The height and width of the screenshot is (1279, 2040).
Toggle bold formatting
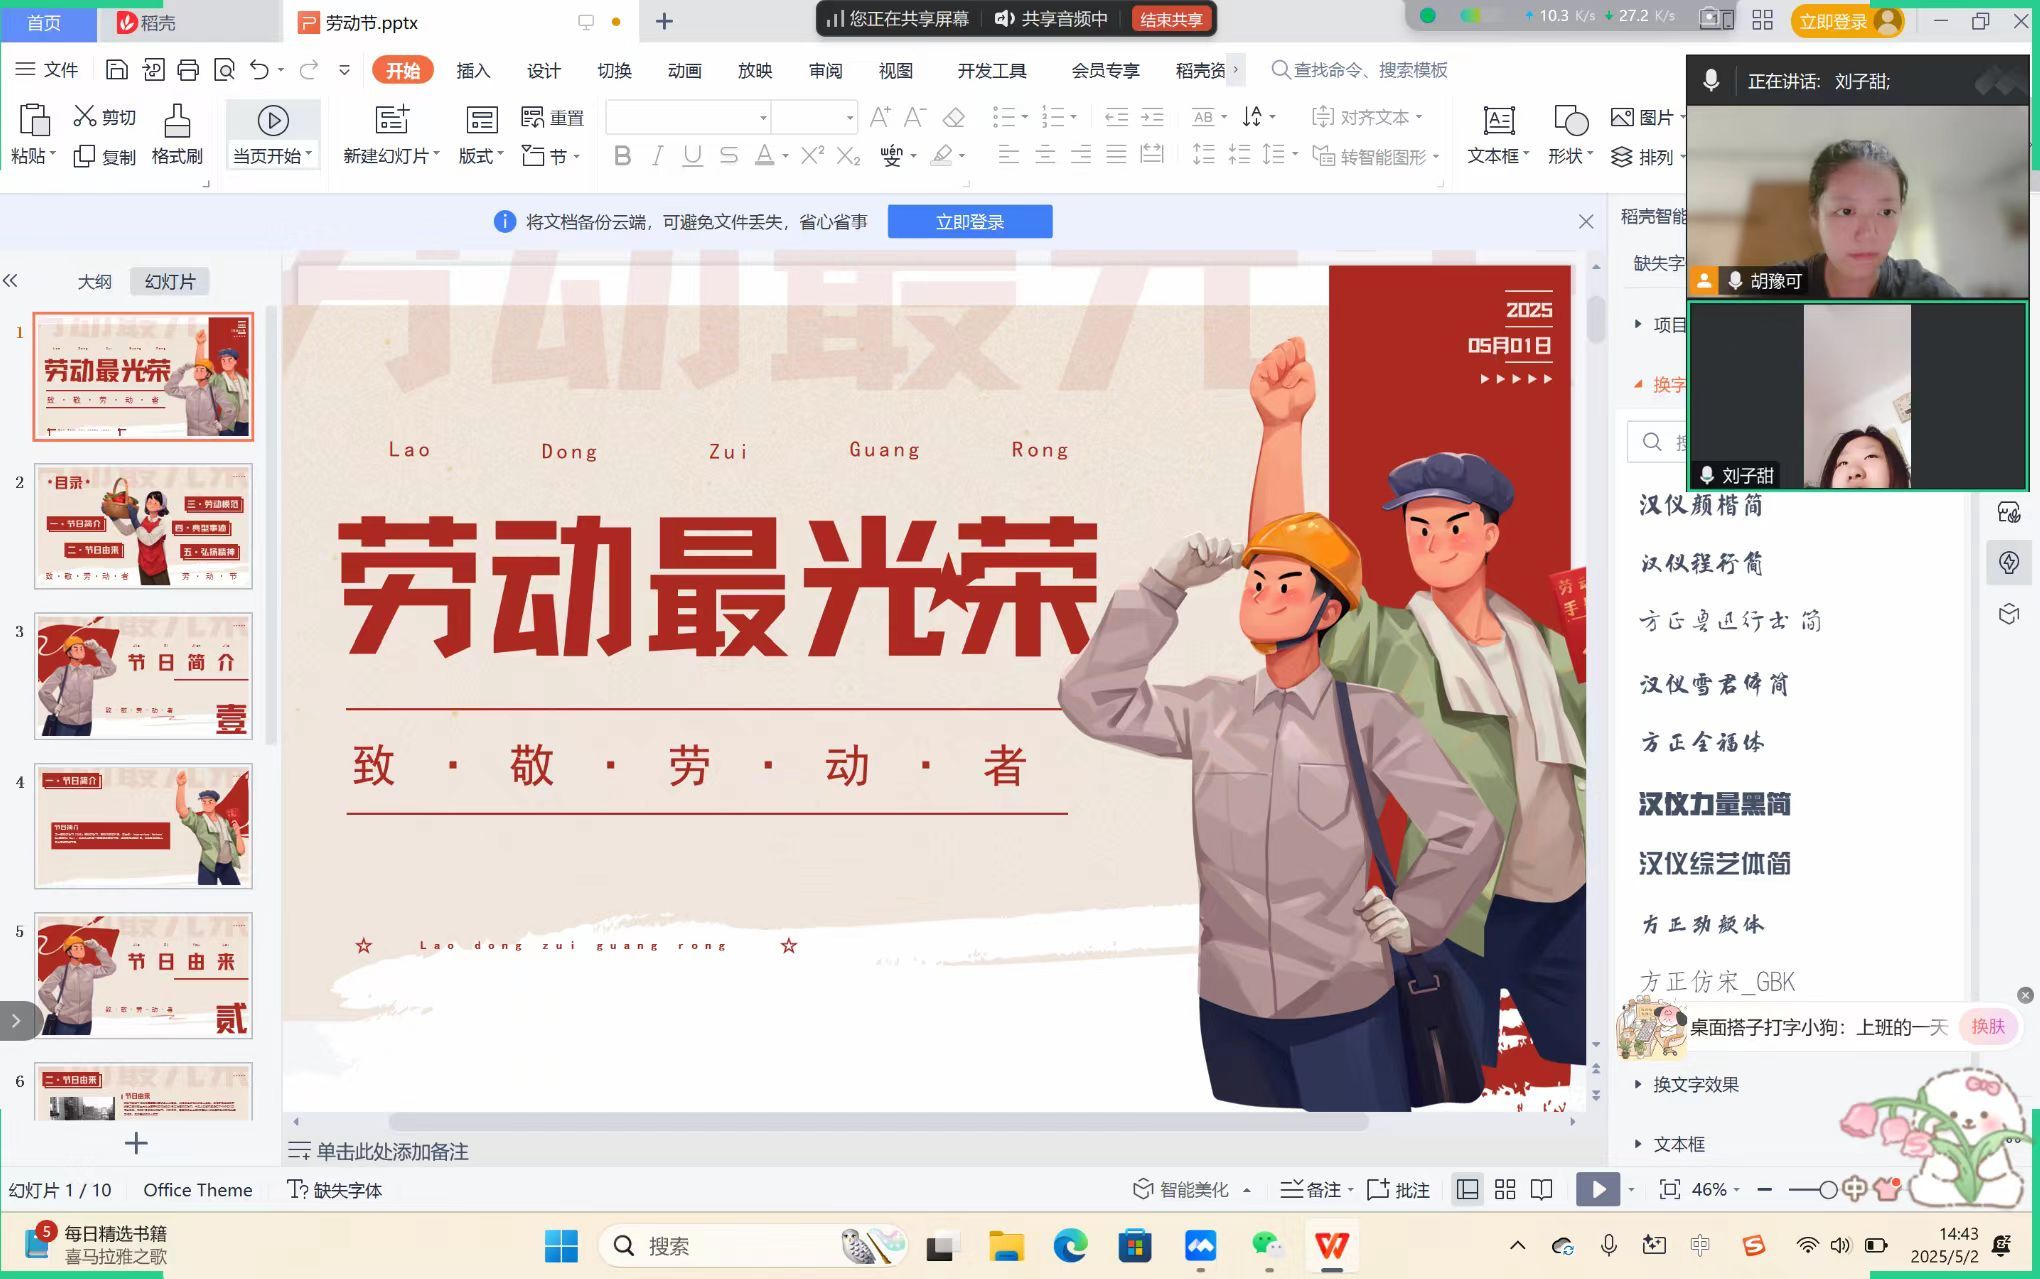622,156
